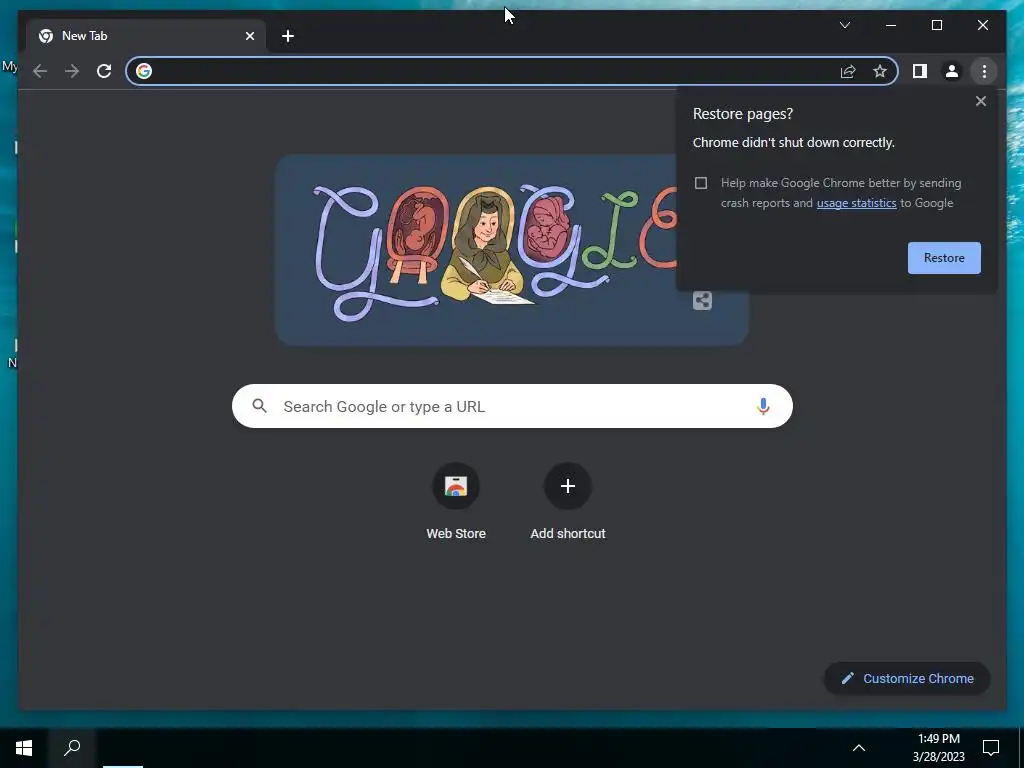Bookmark this tab with the star icon
The image size is (1024, 768).
click(880, 71)
